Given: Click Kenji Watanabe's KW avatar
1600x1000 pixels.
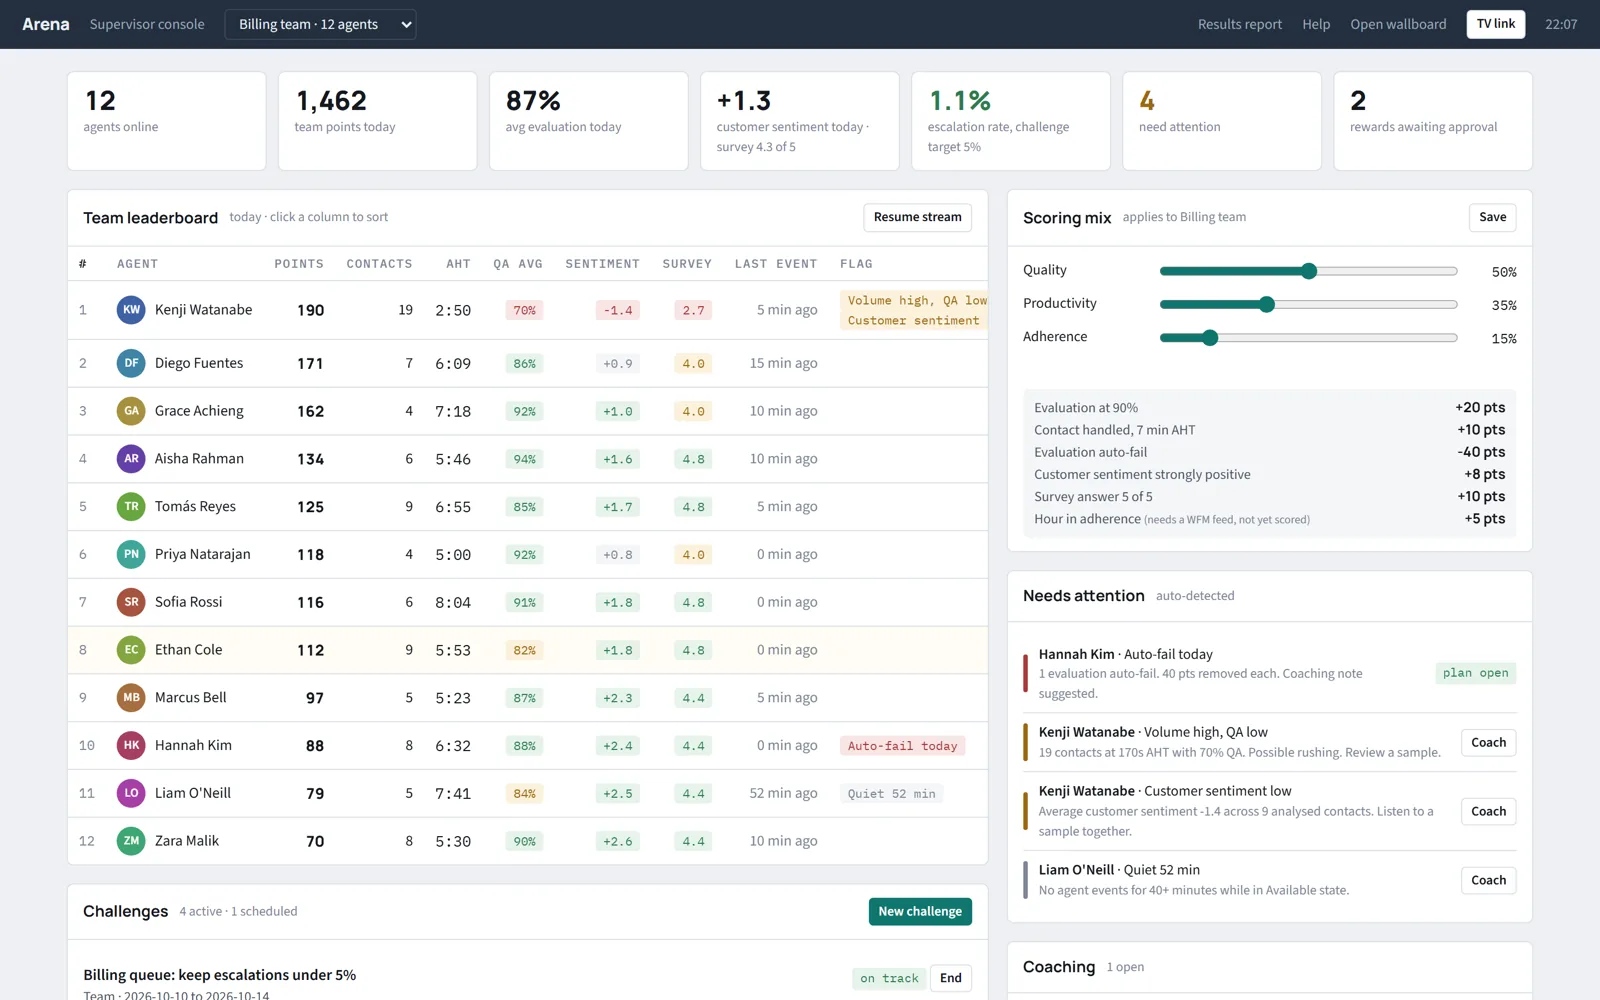Looking at the screenshot, I should tap(131, 310).
